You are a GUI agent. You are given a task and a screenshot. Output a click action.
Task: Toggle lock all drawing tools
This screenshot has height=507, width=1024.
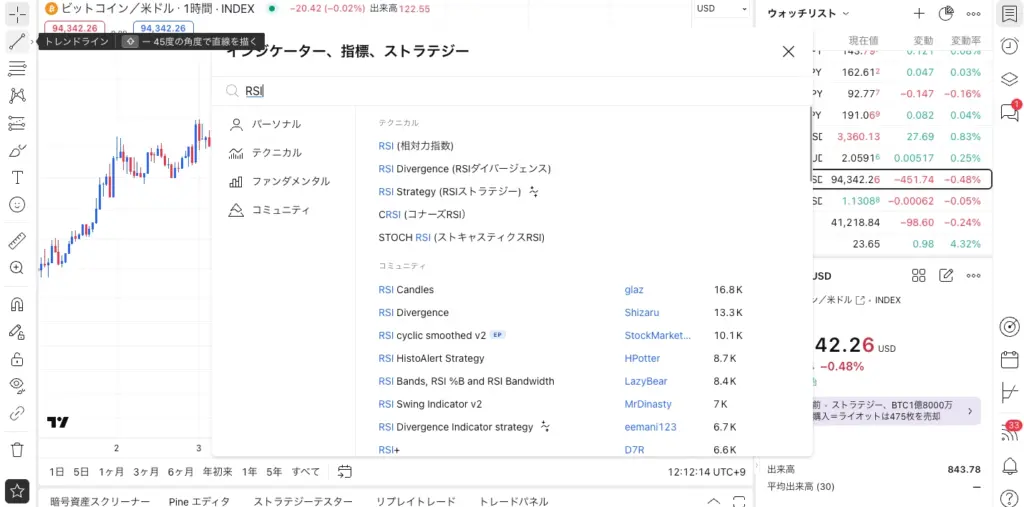(18, 359)
